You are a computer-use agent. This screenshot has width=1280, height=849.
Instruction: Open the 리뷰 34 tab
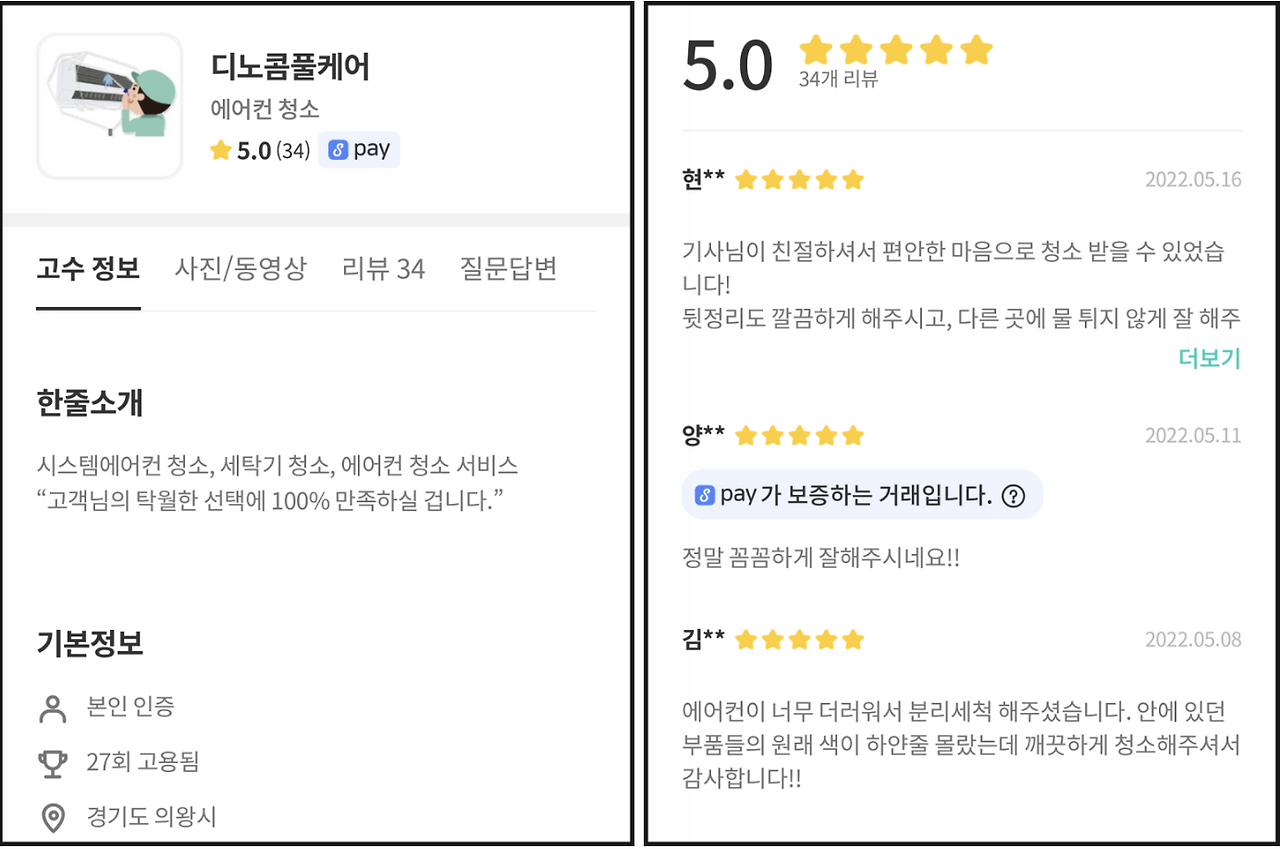(x=383, y=269)
